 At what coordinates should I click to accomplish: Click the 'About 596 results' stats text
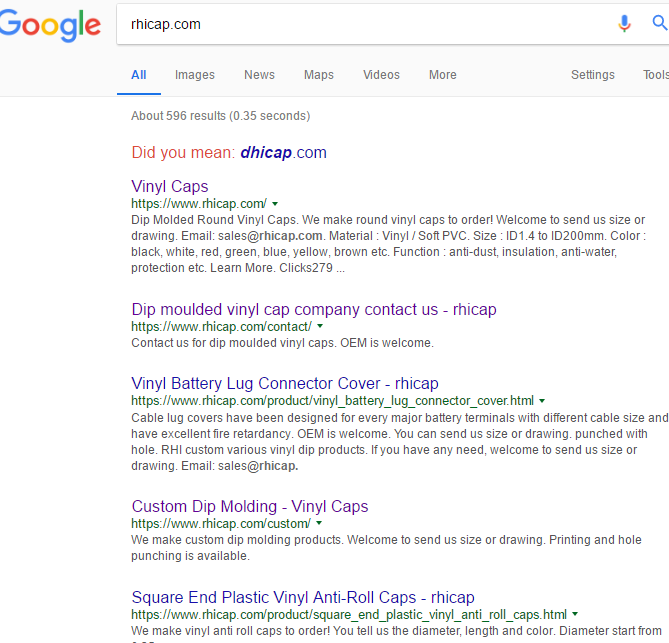(x=221, y=116)
